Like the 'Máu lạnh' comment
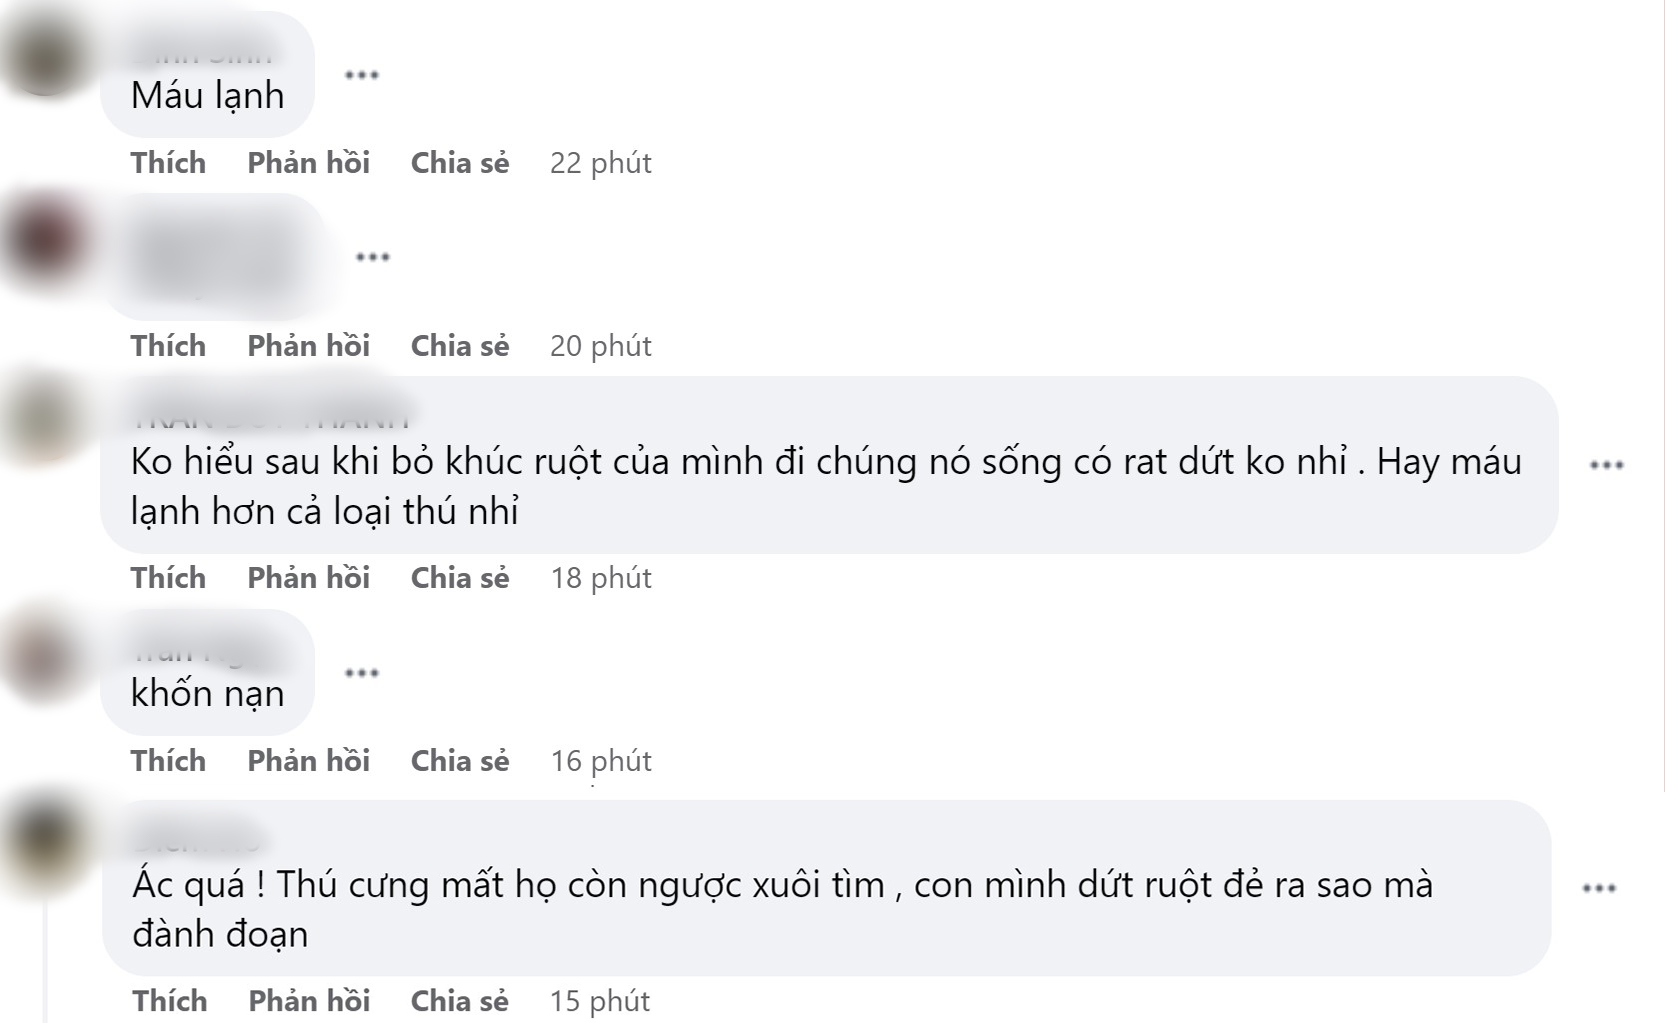This screenshot has height=1023, width=1665. point(168,163)
